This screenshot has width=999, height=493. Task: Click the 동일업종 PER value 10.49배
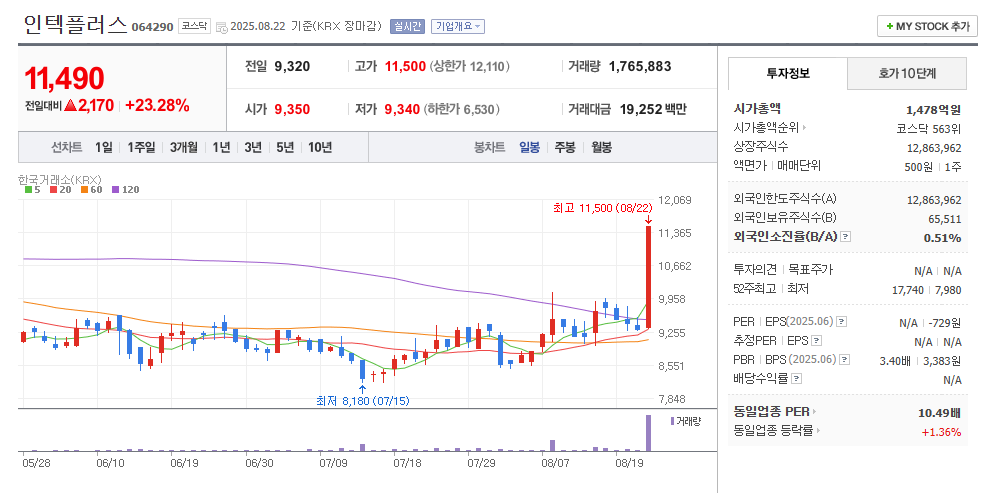click(x=939, y=413)
